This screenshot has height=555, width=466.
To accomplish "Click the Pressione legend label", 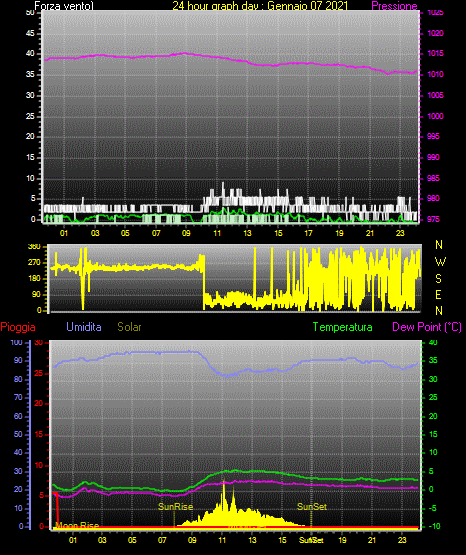I will (394, 6).
